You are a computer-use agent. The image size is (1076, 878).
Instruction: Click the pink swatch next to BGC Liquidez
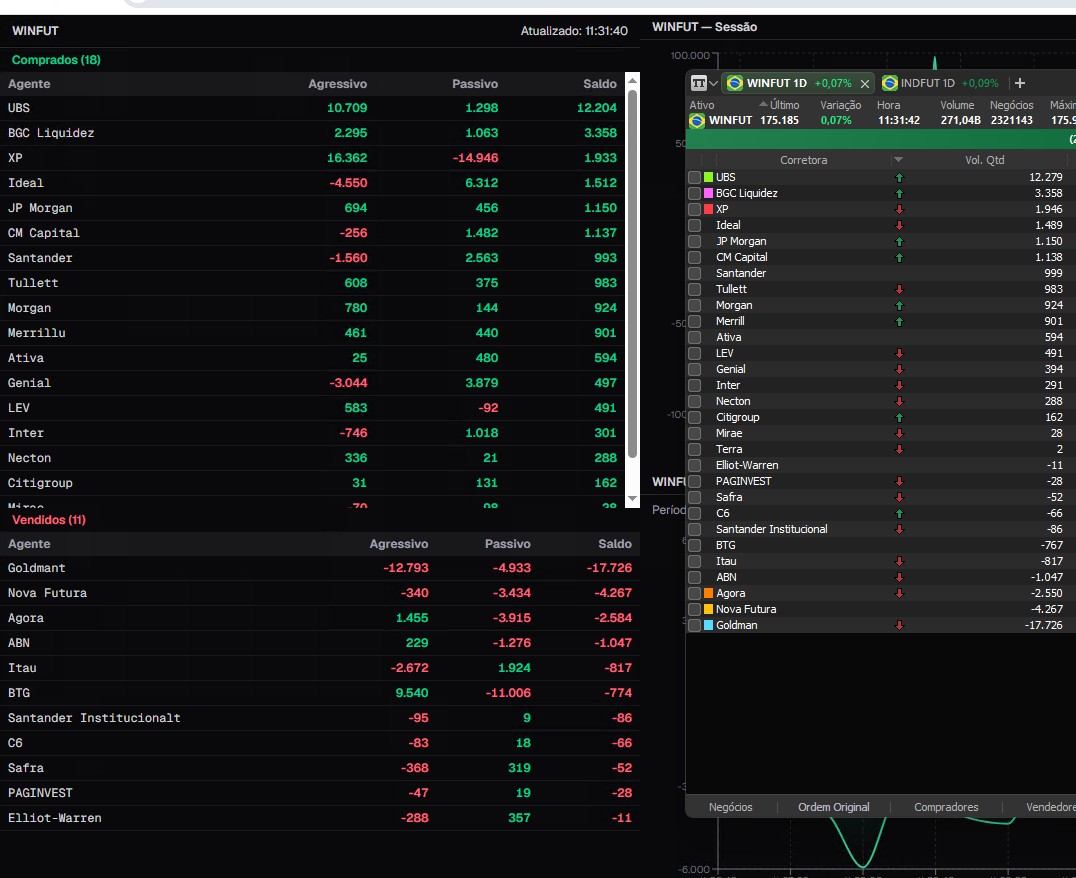click(708, 193)
